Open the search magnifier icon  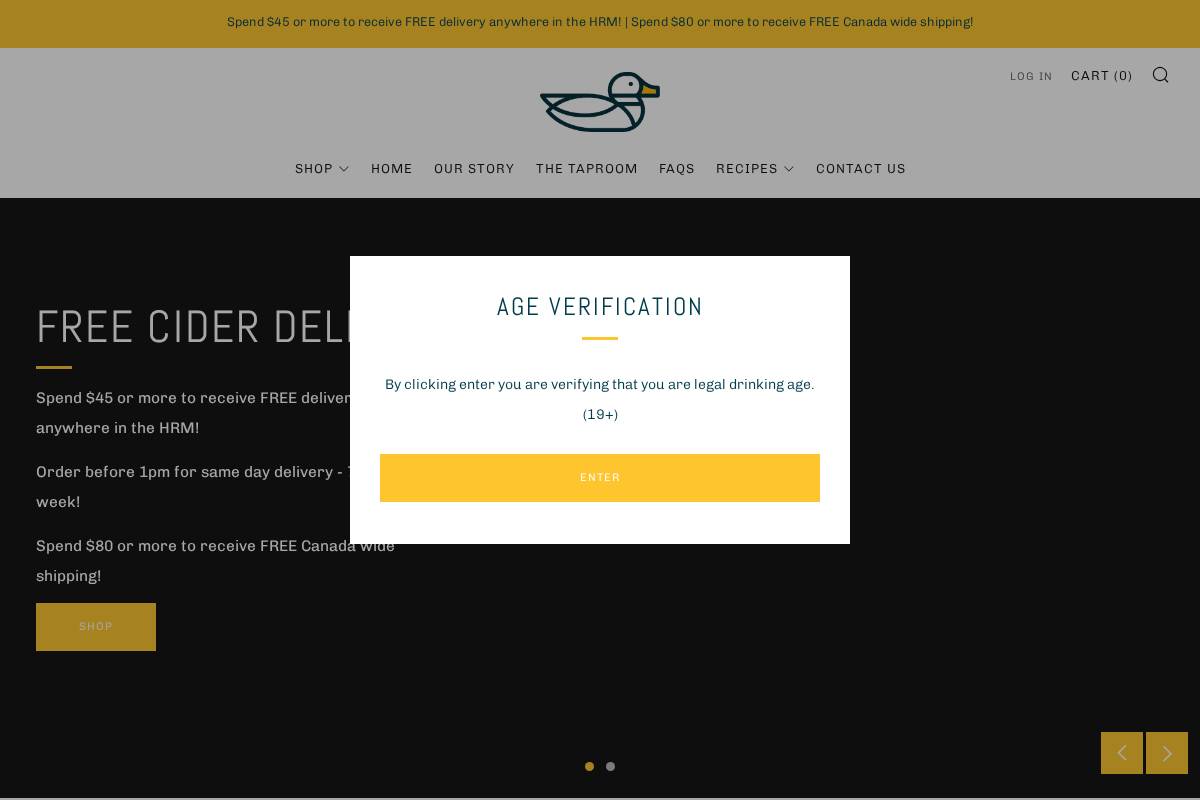coord(1160,75)
